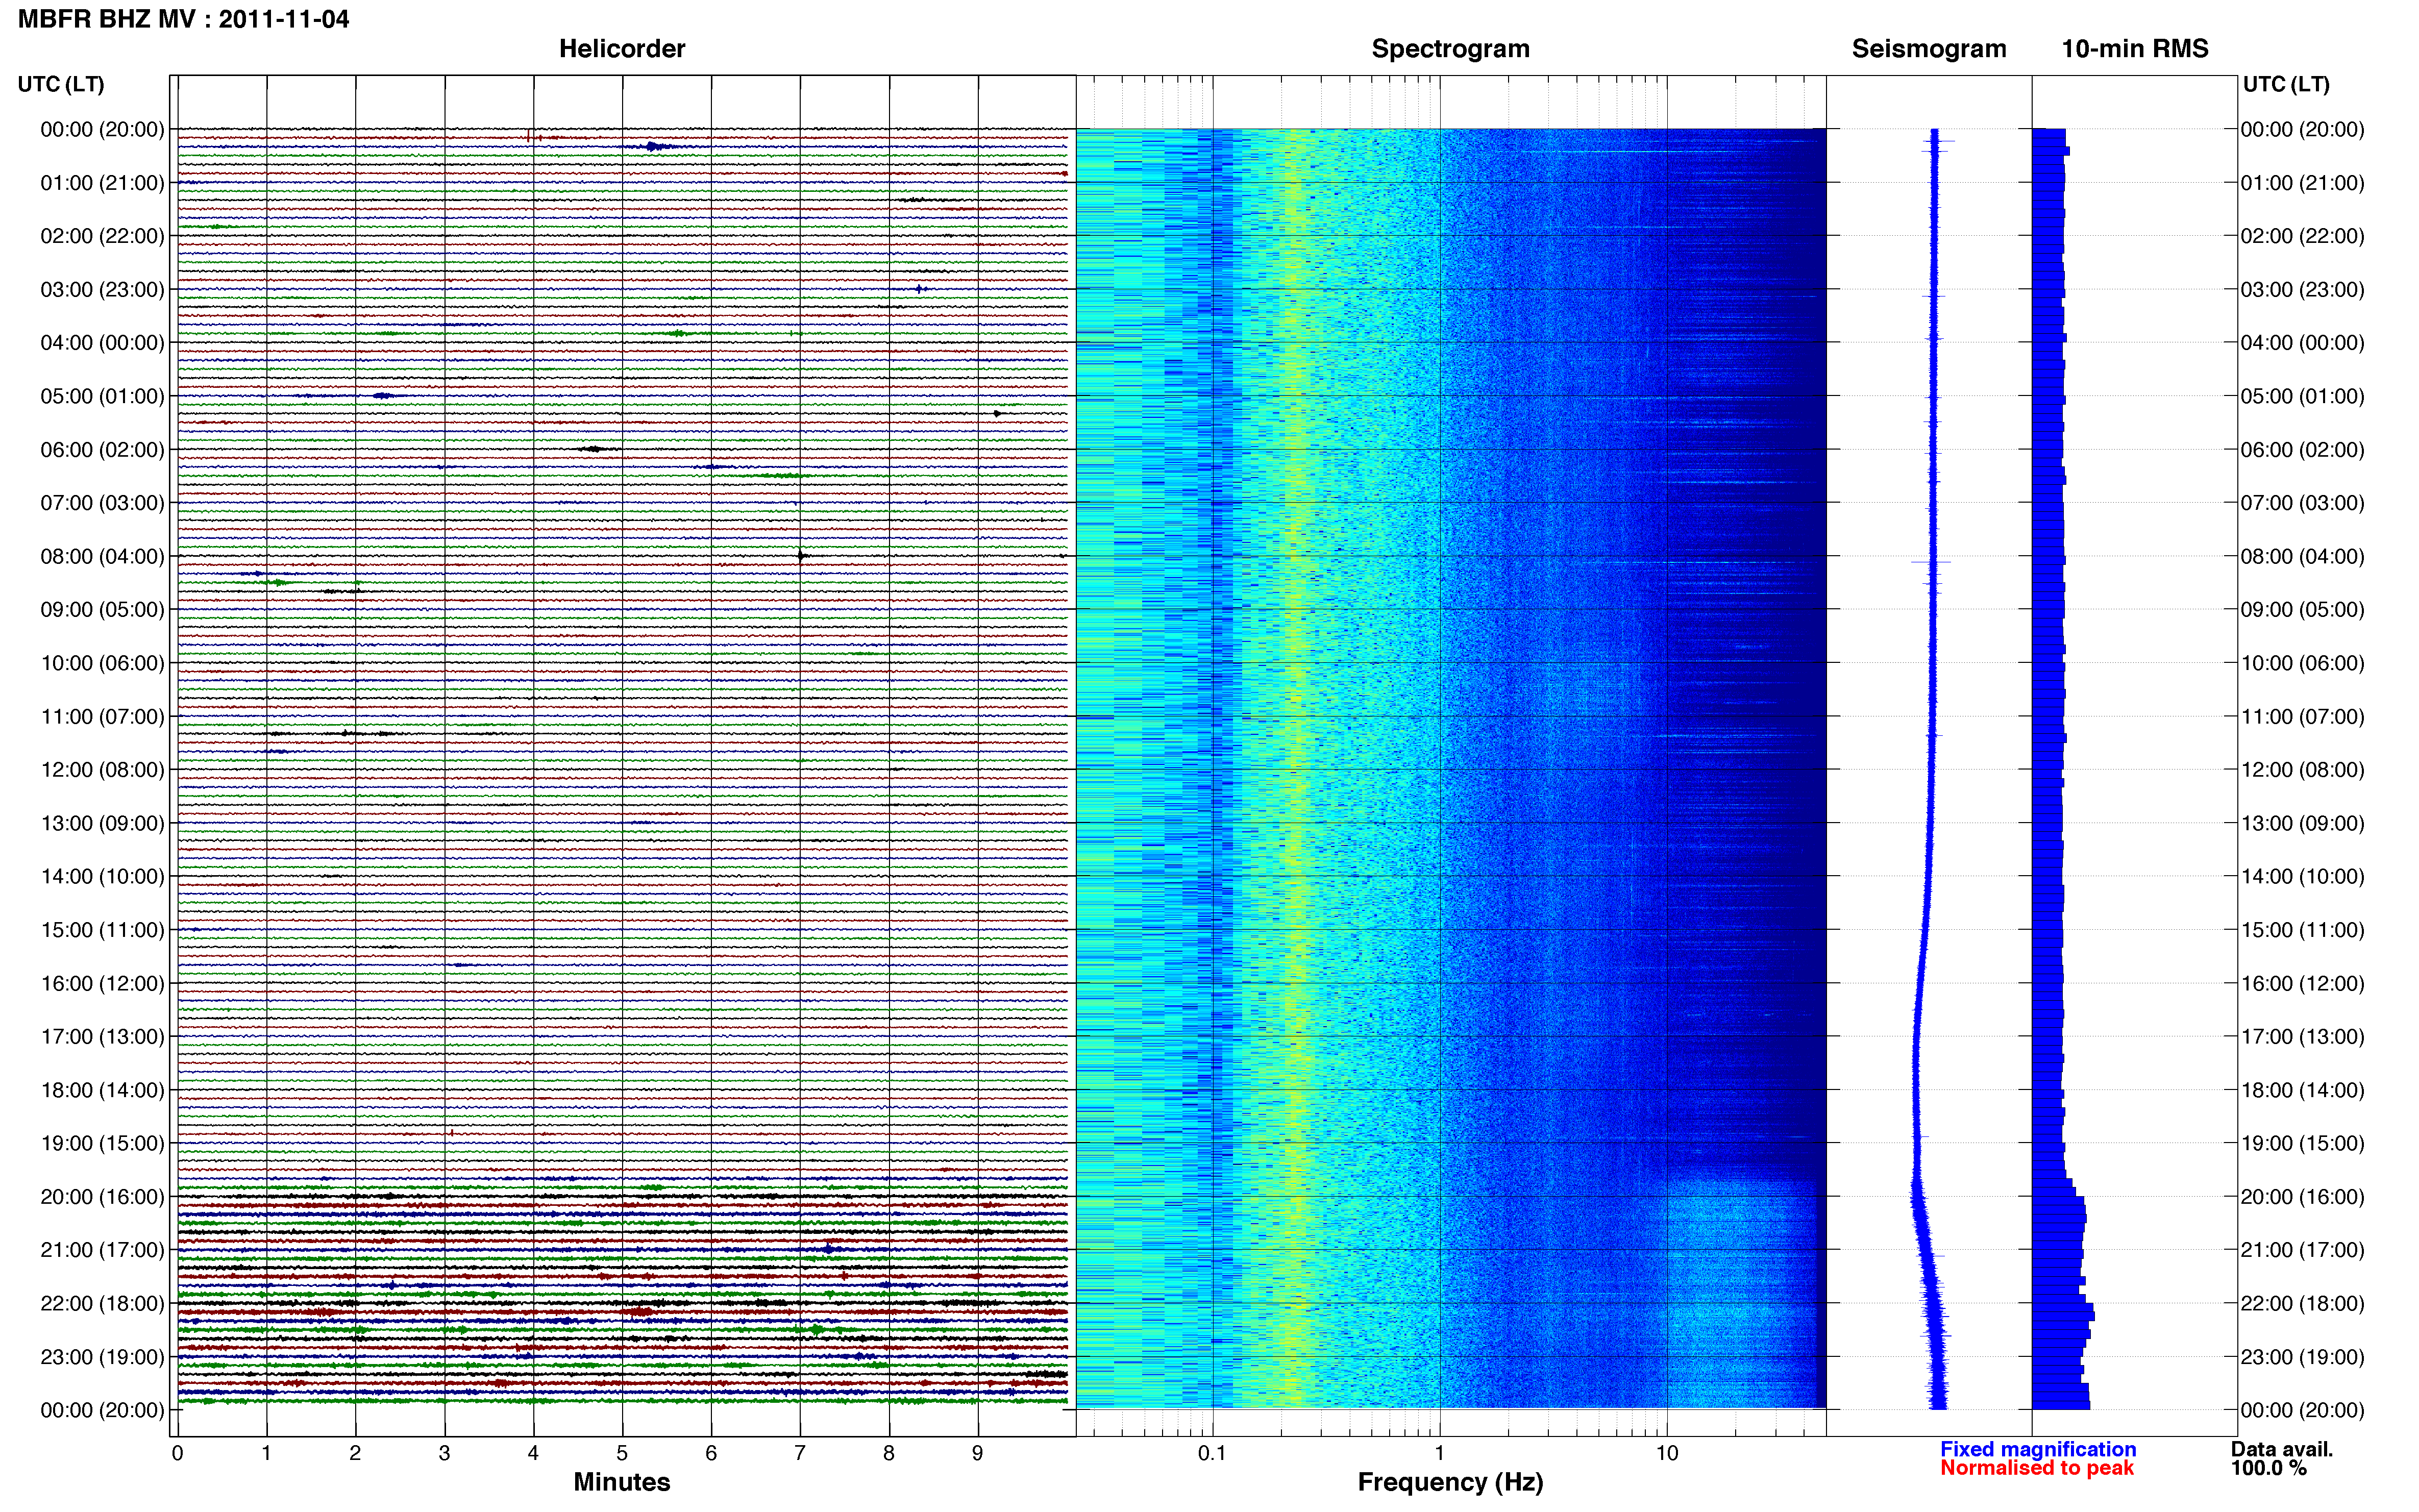Screen dimensions: 2419x1512
Task: Click the plot title MBFR BHZ MV : 2011-11-04
Action: [x=184, y=19]
